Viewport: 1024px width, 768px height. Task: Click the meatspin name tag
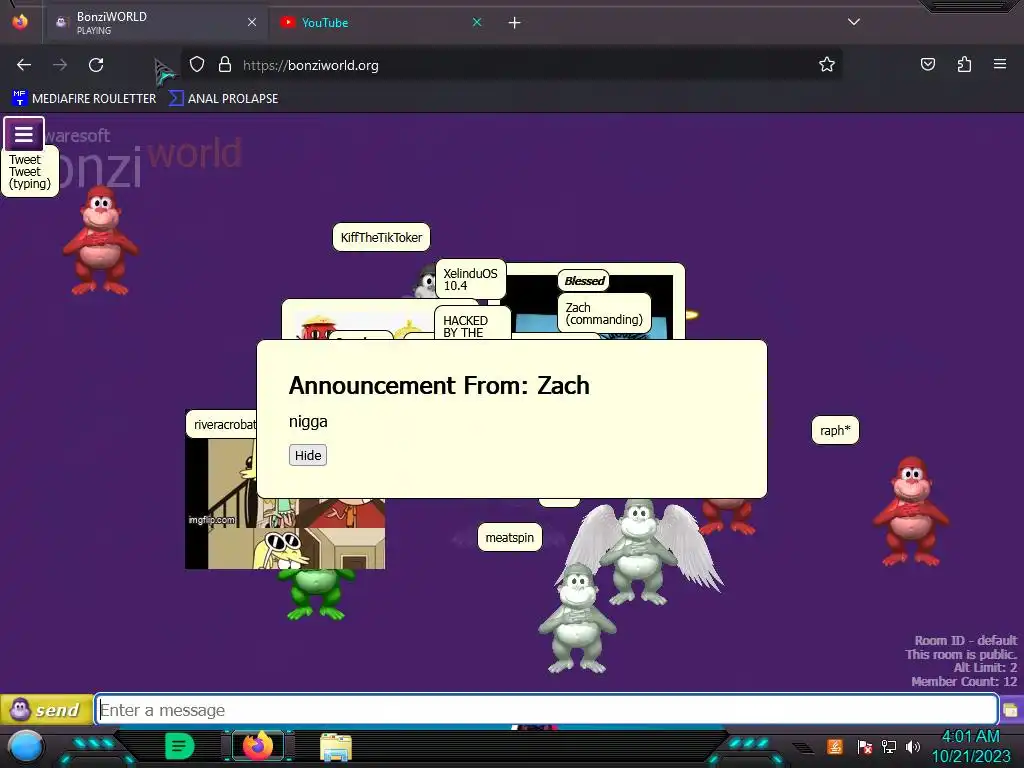click(x=509, y=537)
